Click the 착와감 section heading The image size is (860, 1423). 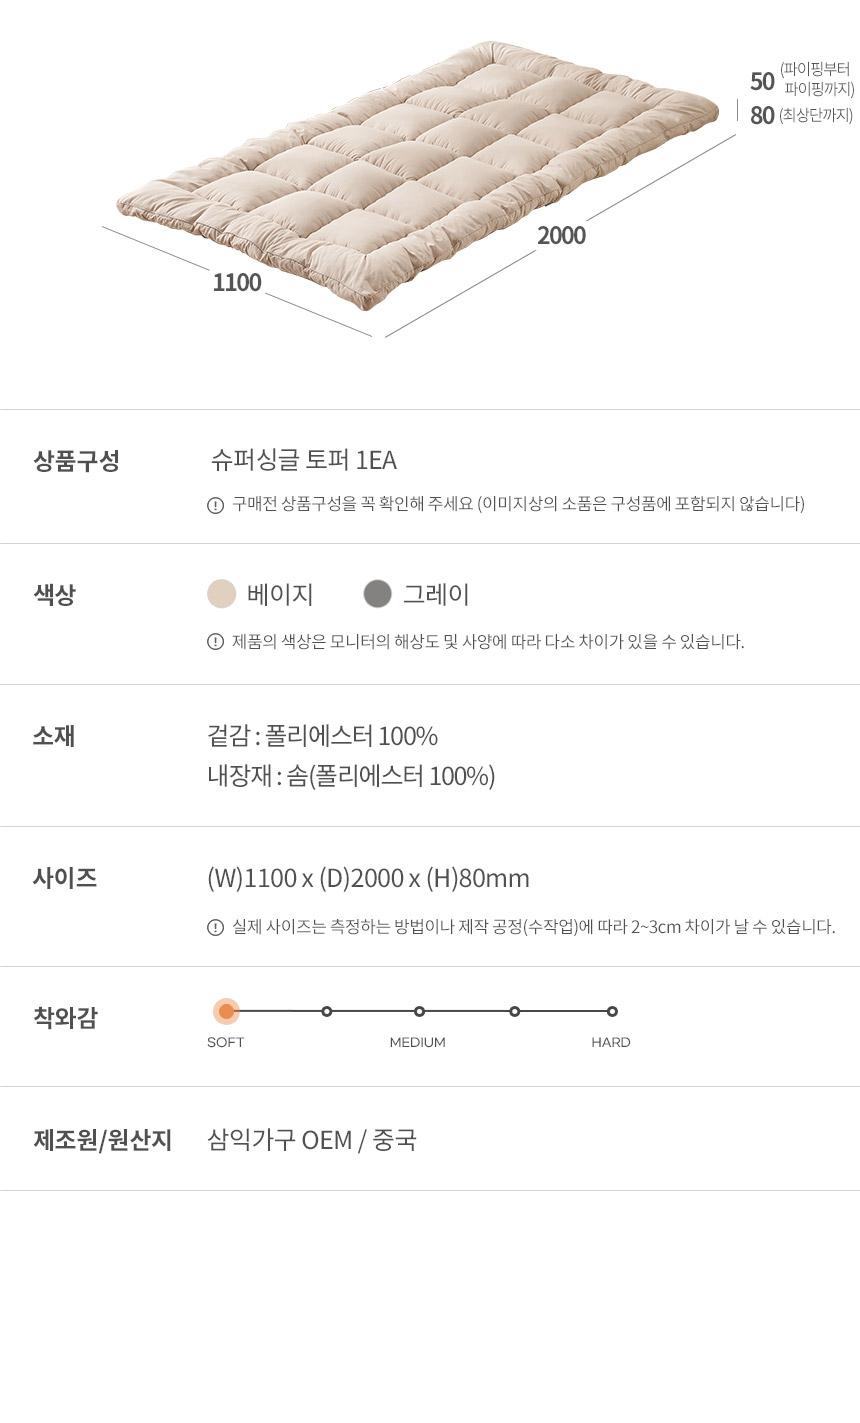click(66, 1018)
